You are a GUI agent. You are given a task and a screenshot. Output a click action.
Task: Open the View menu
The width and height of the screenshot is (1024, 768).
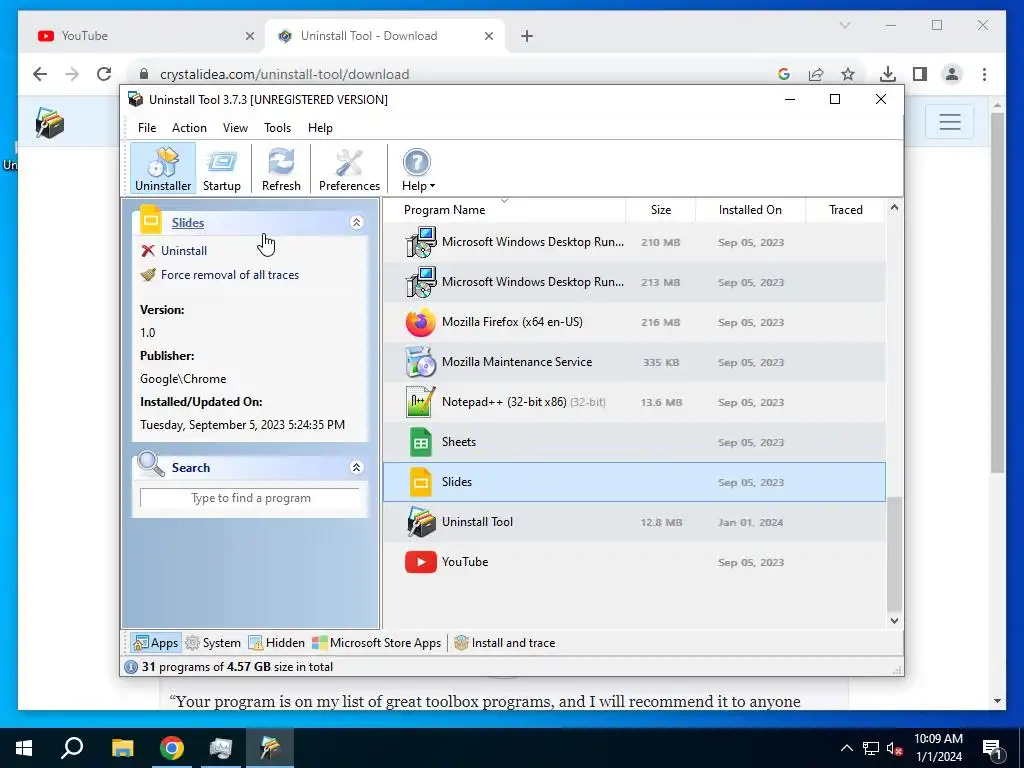pyautogui.click(x=235, y=128)
